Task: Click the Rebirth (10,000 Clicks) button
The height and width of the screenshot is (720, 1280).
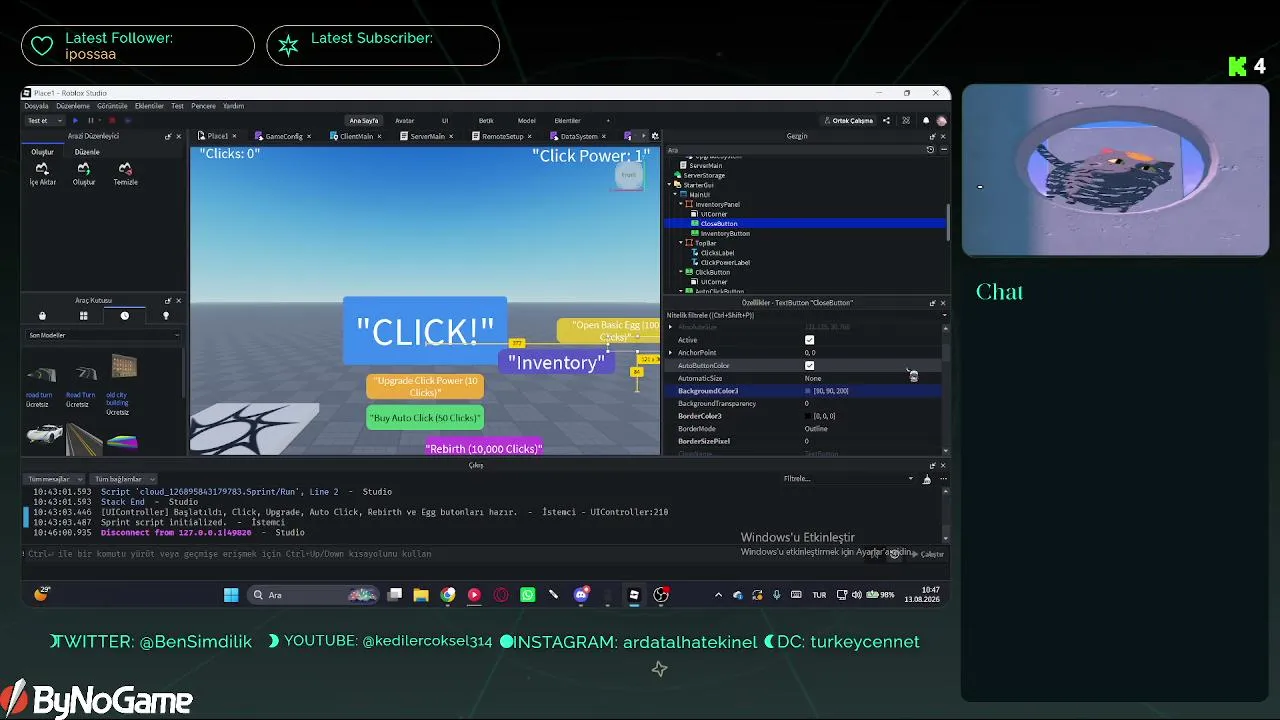Action: [484, 448]
